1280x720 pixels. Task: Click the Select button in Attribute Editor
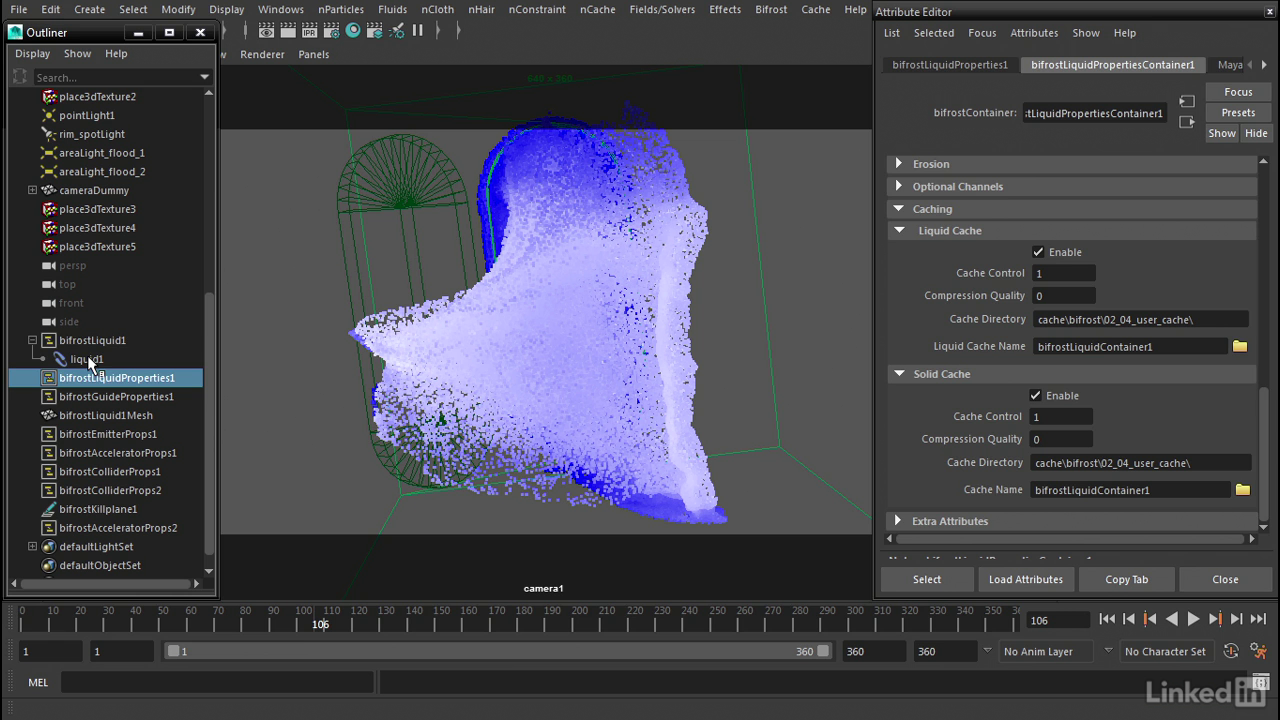point(927,579)
